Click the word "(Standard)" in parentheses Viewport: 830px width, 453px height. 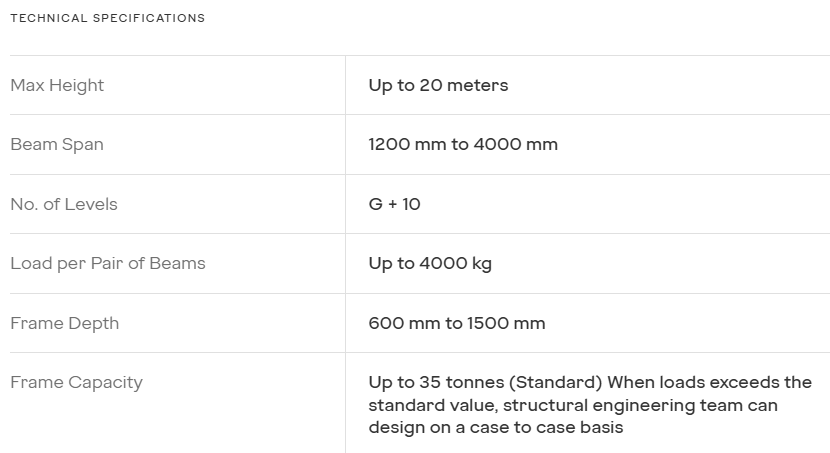[x=556, y=382]
